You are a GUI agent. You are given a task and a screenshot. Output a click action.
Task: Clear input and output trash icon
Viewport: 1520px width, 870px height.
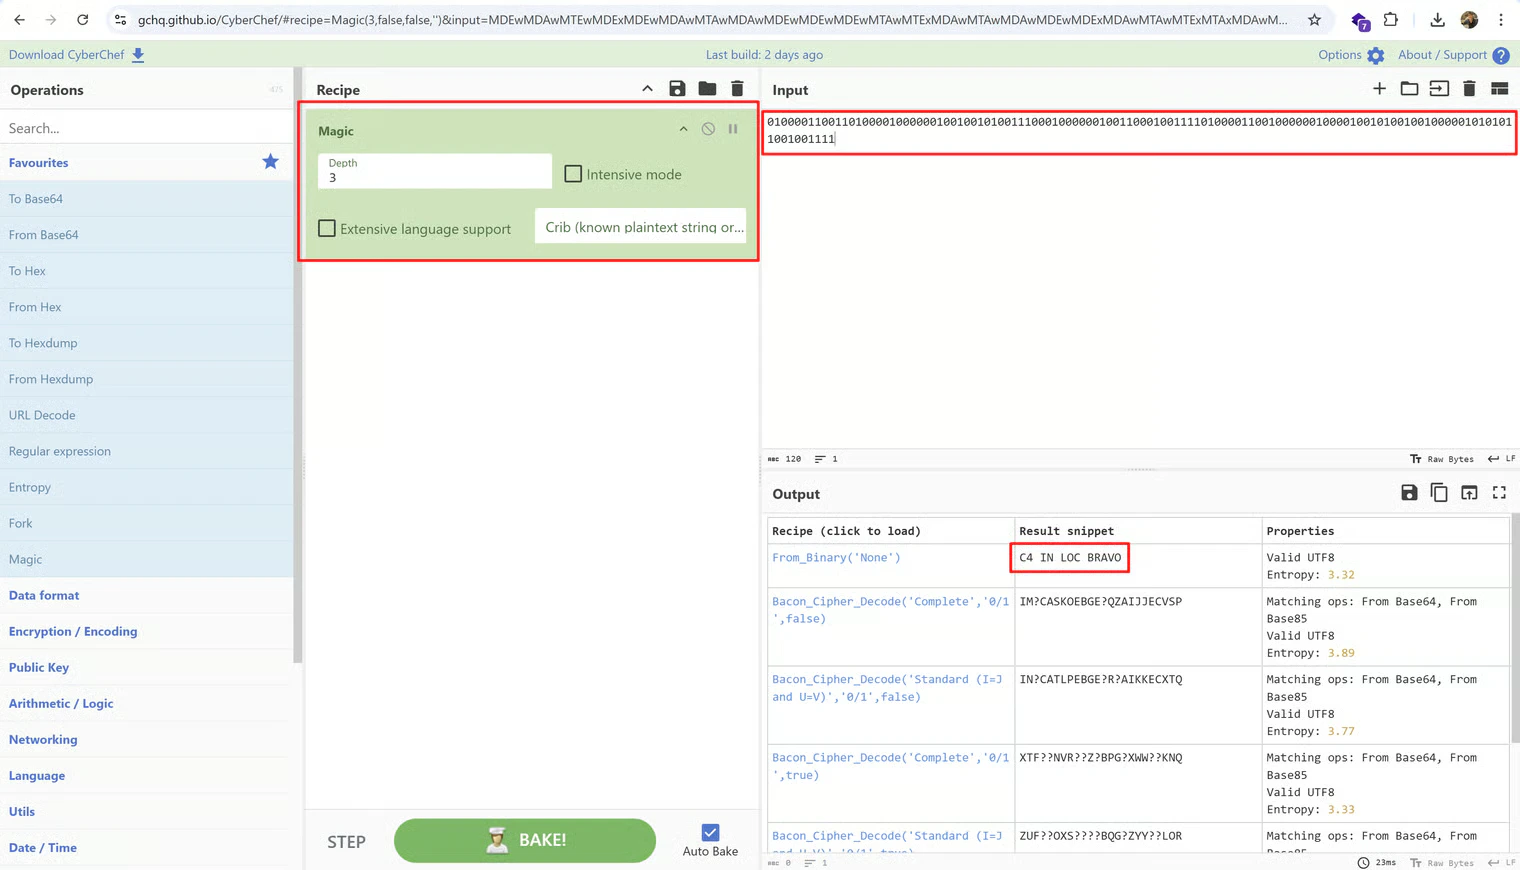(1469, 89)
